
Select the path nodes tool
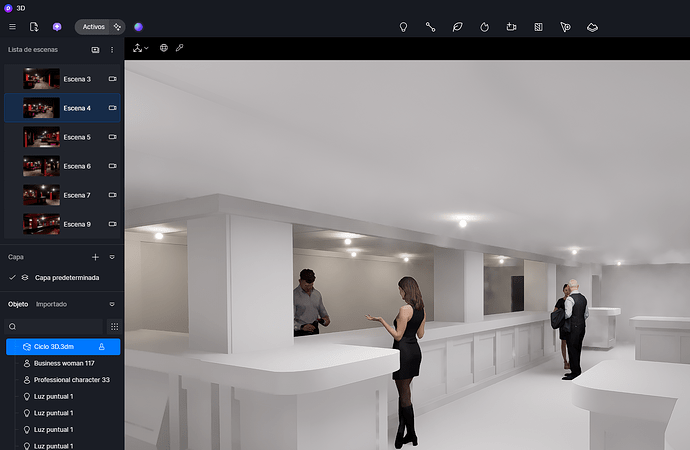coord(430,27)
